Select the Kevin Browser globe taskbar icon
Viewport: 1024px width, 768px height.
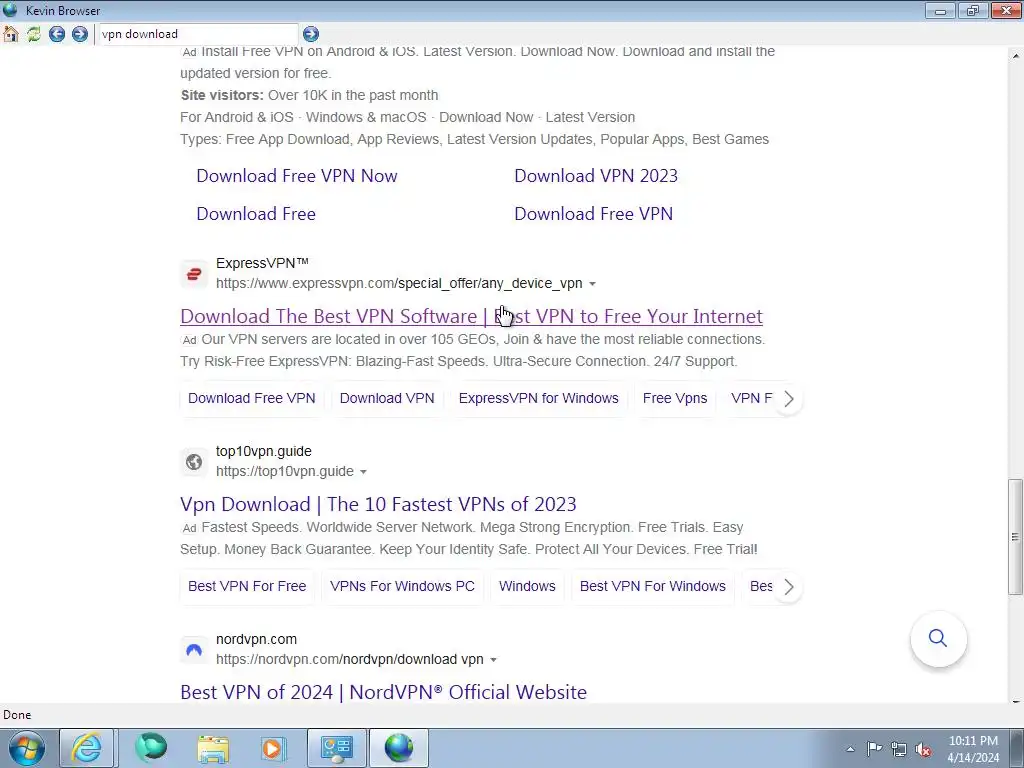[399, 748]
